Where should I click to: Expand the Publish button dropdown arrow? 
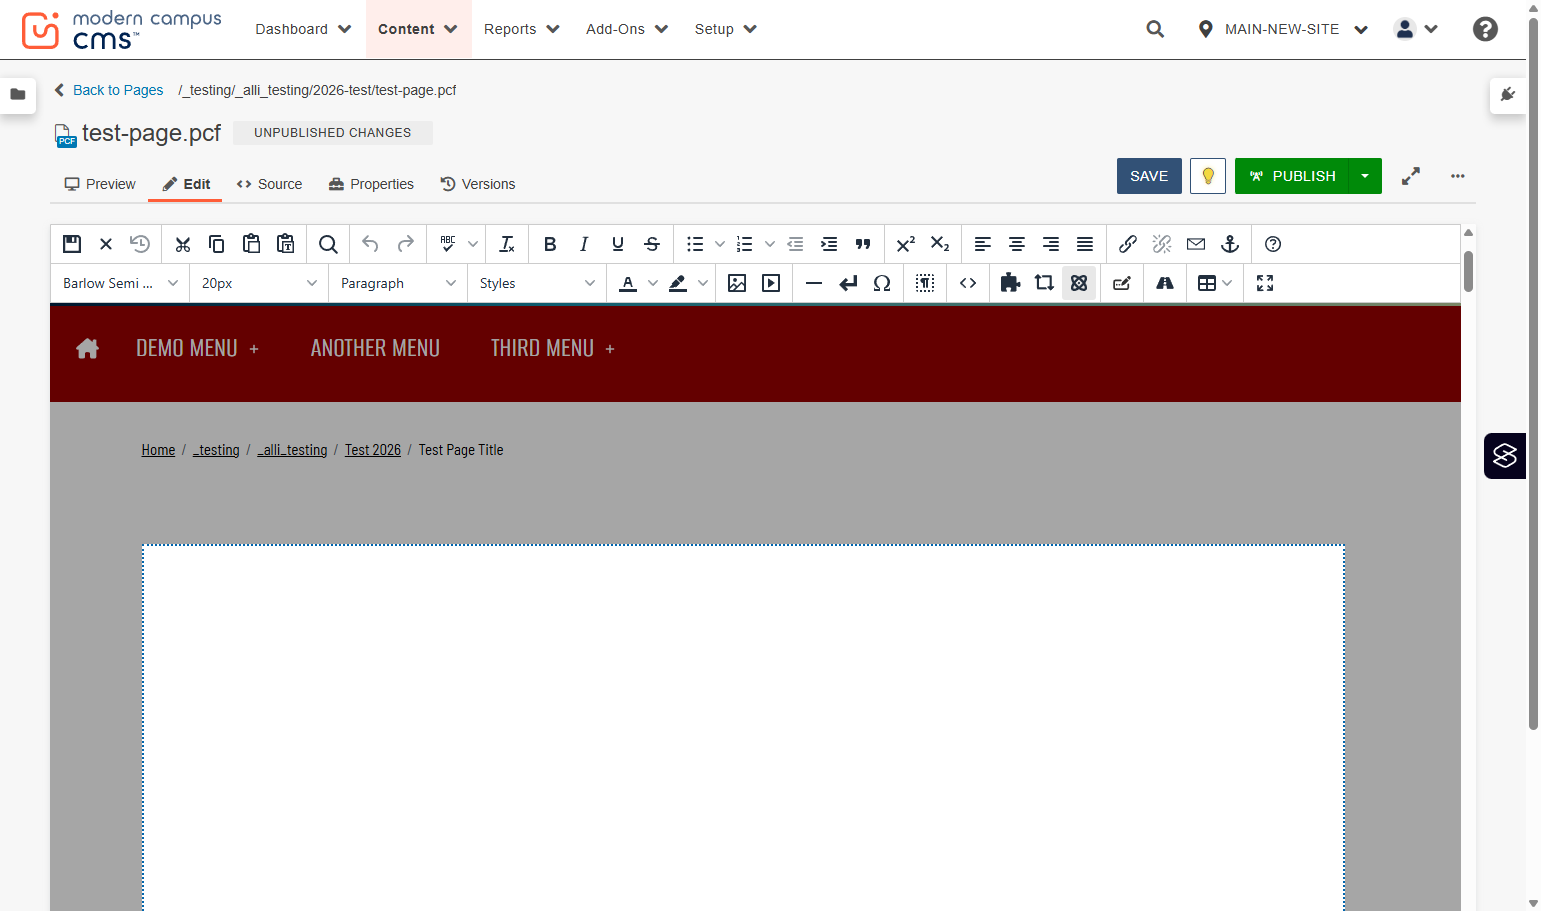point(1365,176)
